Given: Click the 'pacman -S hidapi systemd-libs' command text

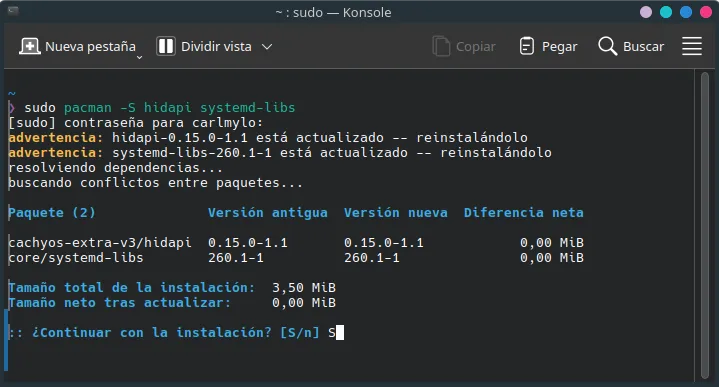Looking at the screenshot, I should pyautogui.click(x=179, y=108).
